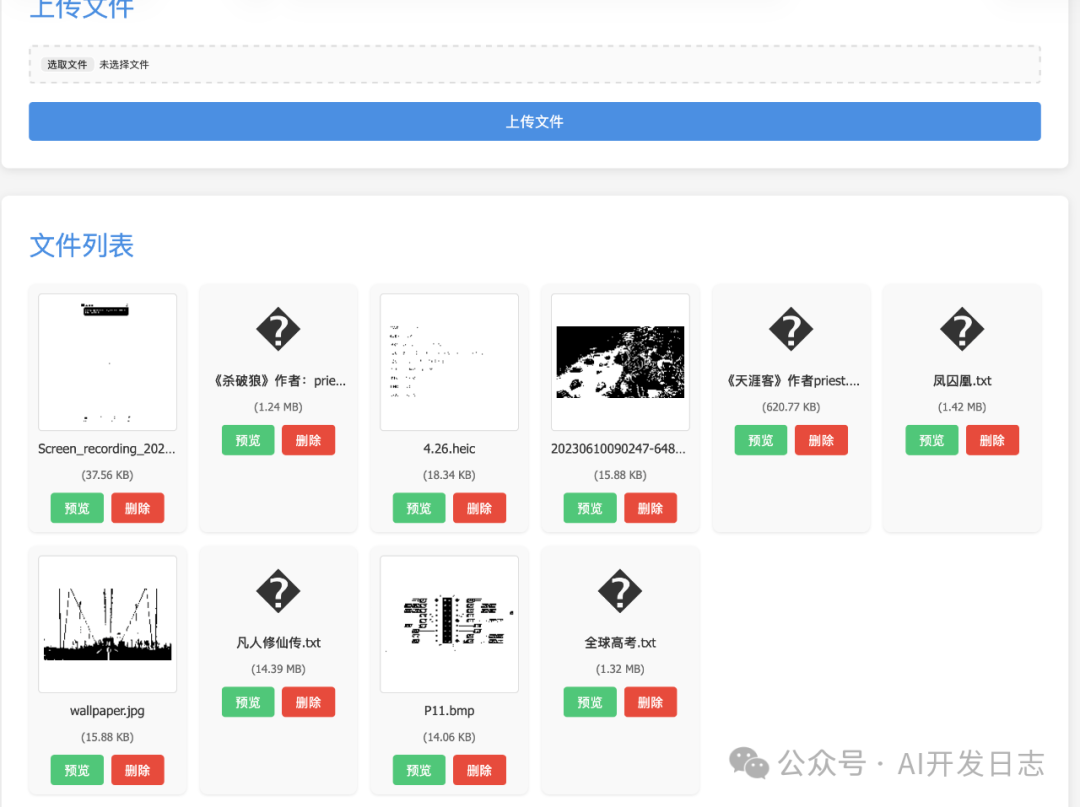Preview the P11.bmp file
The height and width of the screenshot is (807, 1080).
[419, 770]
